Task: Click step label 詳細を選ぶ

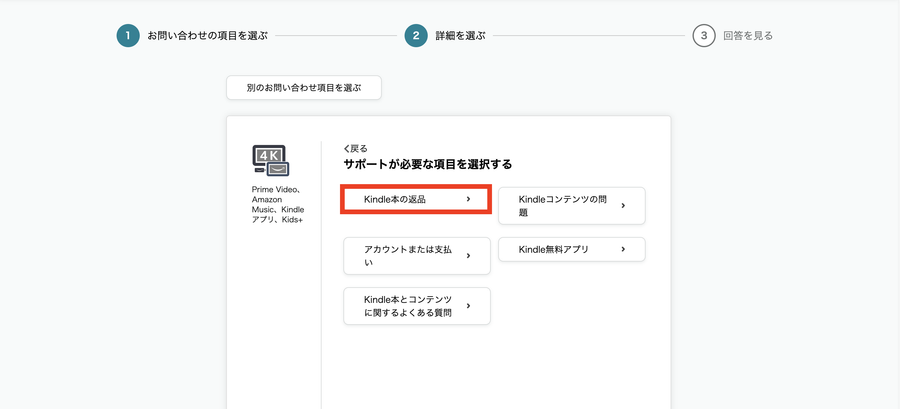Action: (460, 36)
